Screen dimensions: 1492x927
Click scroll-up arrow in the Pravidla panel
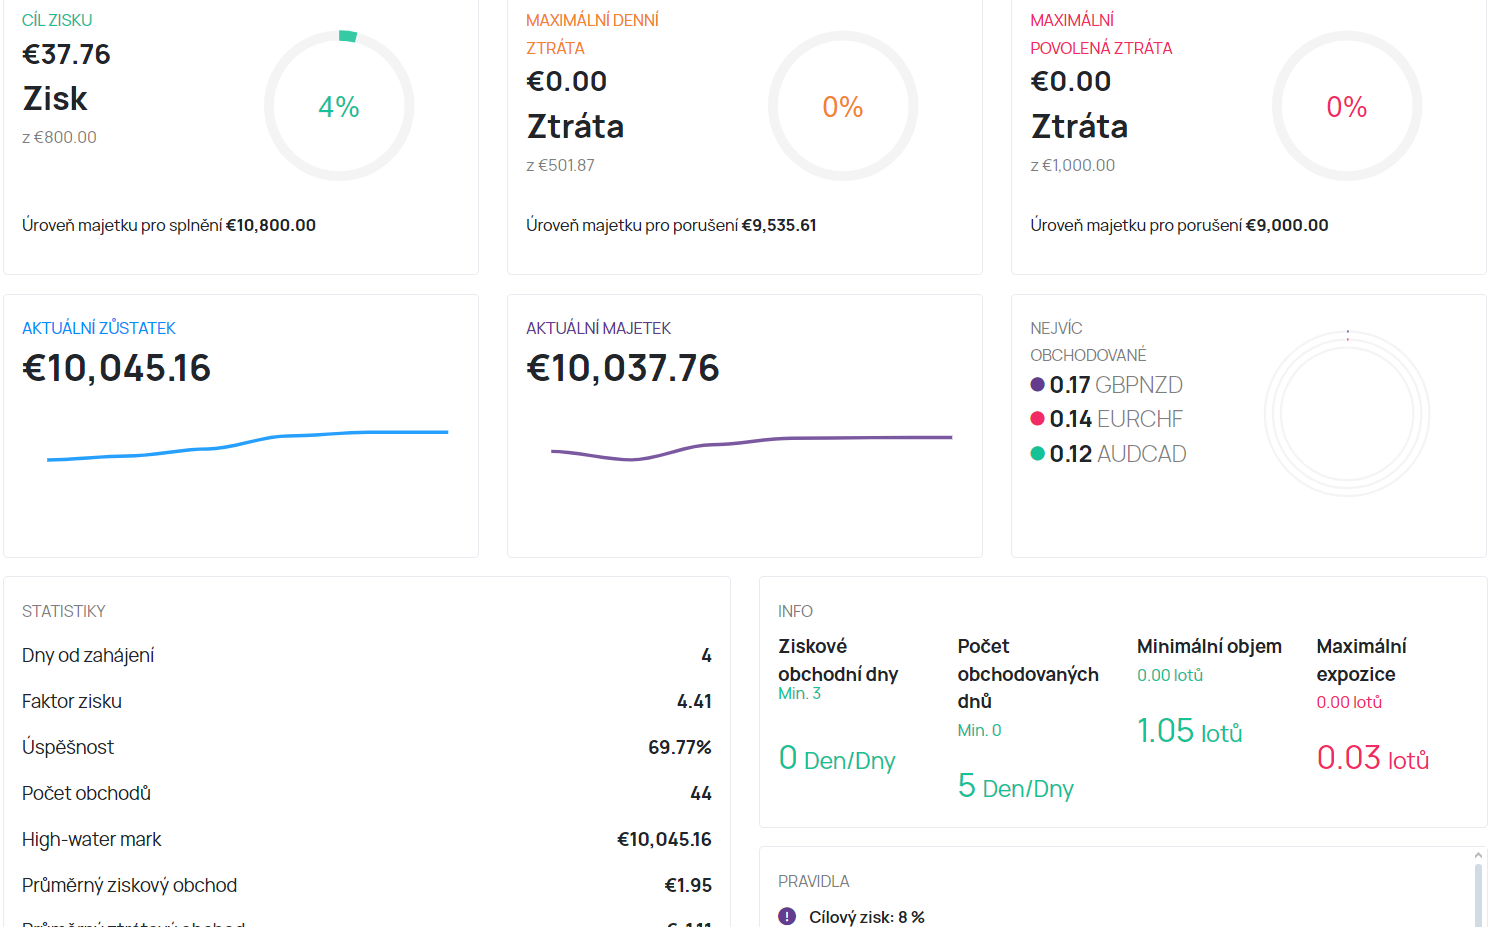click(1478, 856)
